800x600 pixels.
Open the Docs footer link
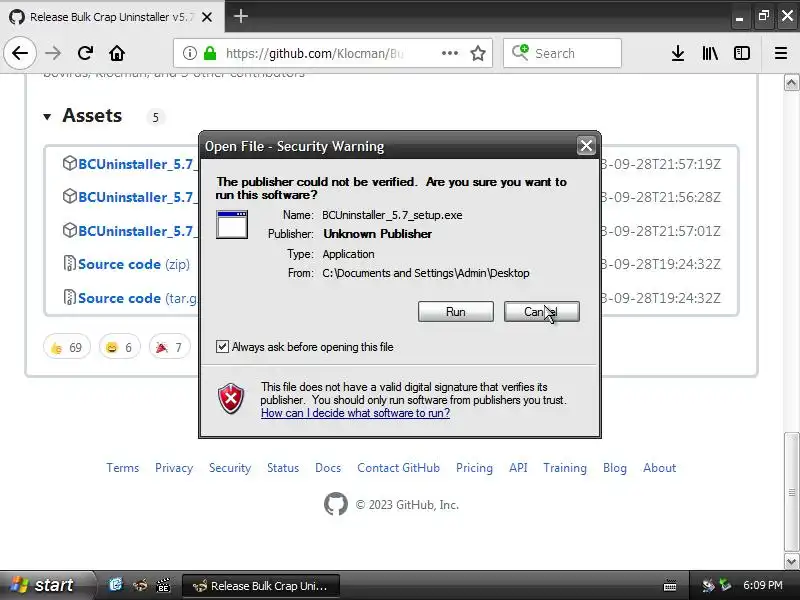328,468
